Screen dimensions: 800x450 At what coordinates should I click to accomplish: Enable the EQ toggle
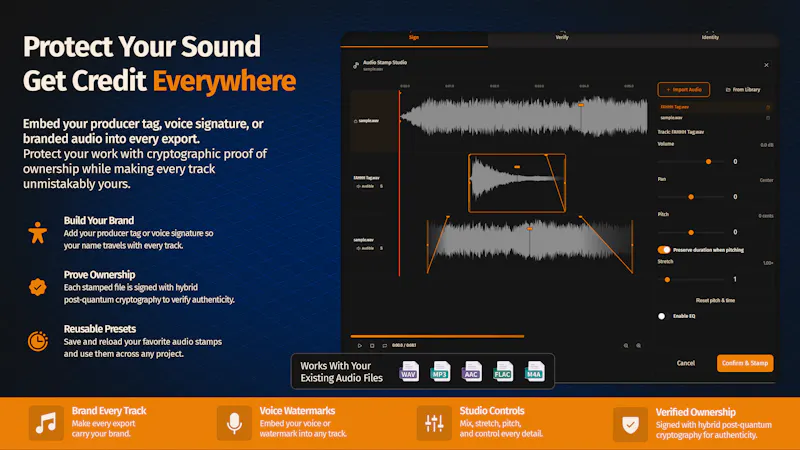click(x=662, y=316)
